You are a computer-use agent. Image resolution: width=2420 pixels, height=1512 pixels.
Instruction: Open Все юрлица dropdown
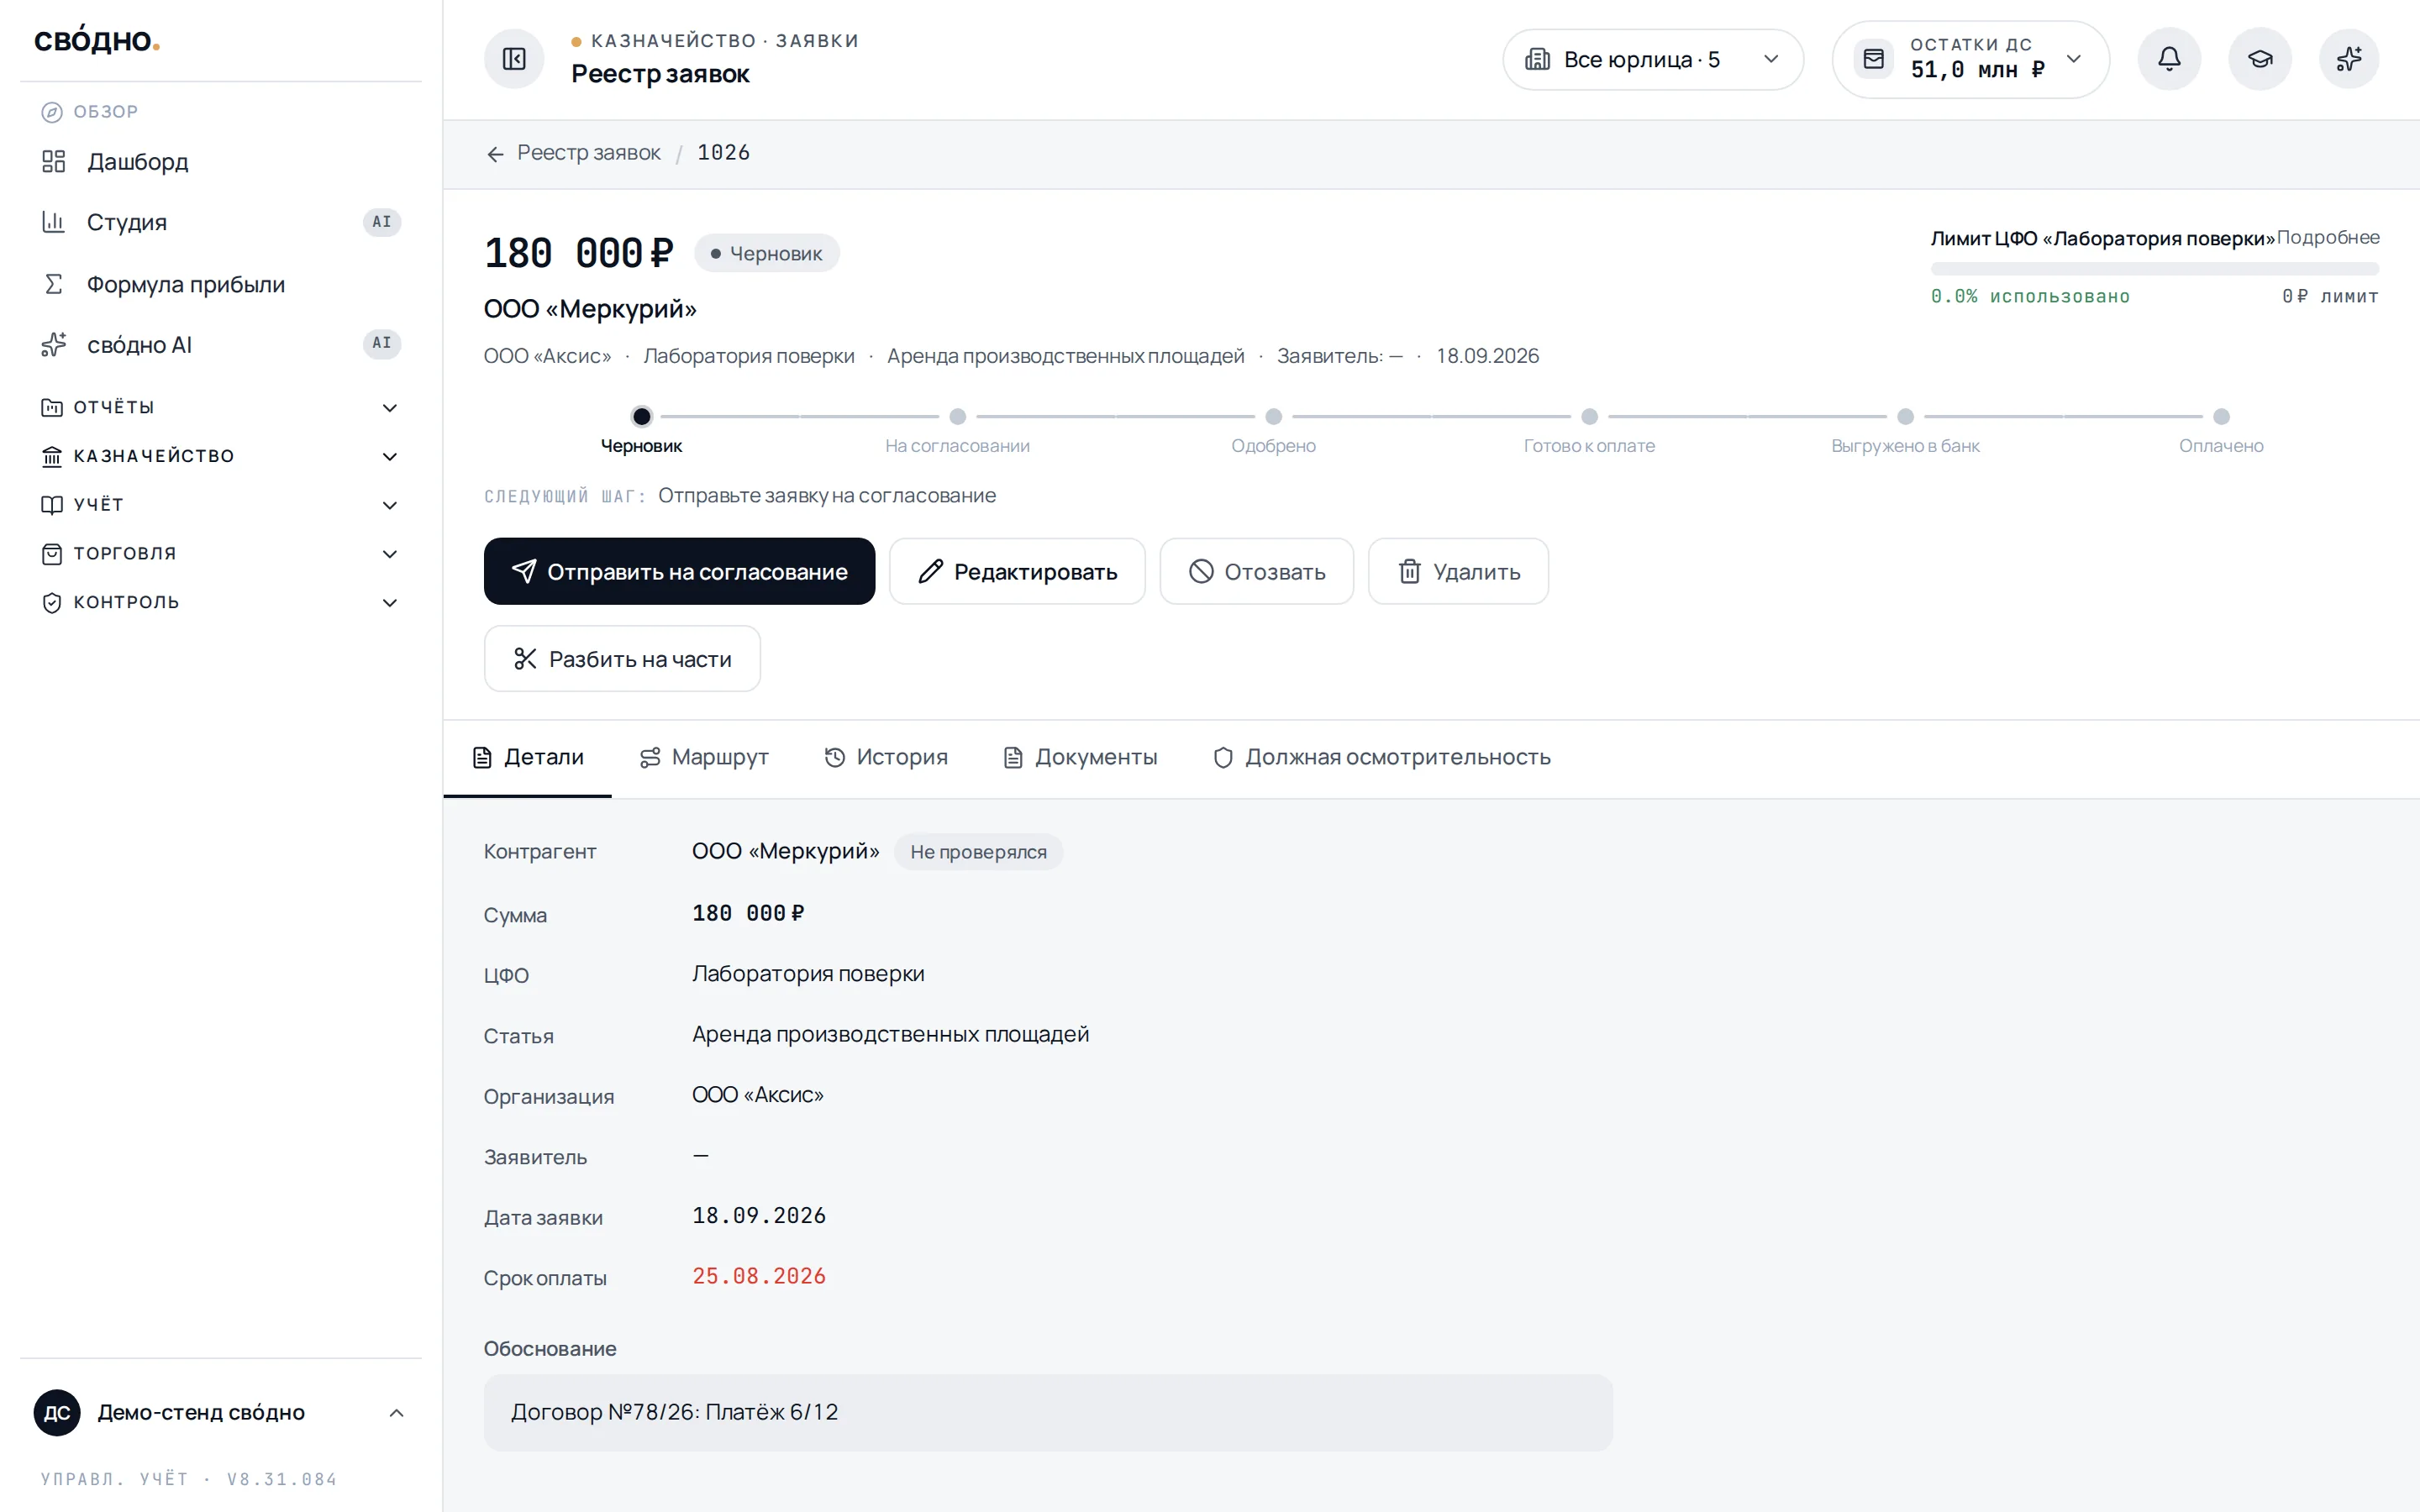click(x=1653, y=59)
